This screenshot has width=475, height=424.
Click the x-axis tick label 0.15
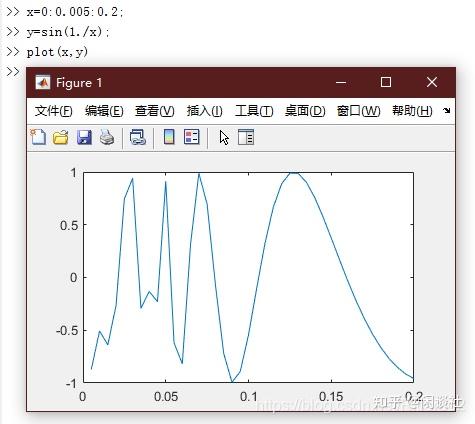pyautogui.click(x=331, y=396)
